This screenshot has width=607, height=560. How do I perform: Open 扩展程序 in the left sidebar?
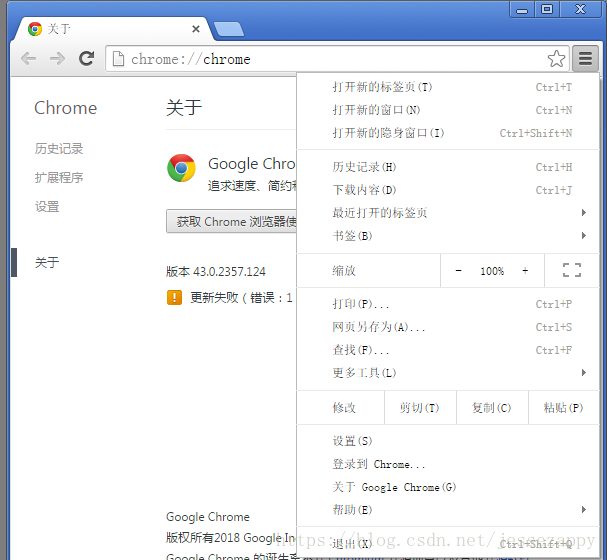58,178
